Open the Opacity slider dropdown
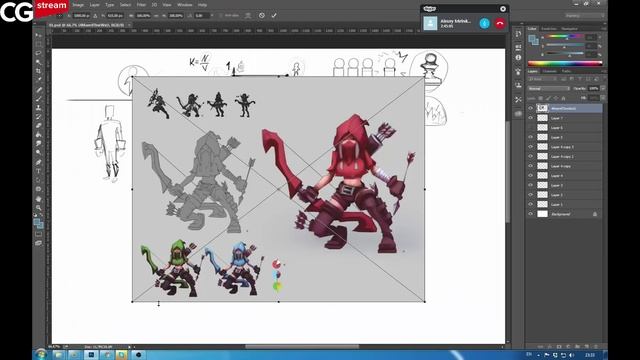 (x=603, y=89)
